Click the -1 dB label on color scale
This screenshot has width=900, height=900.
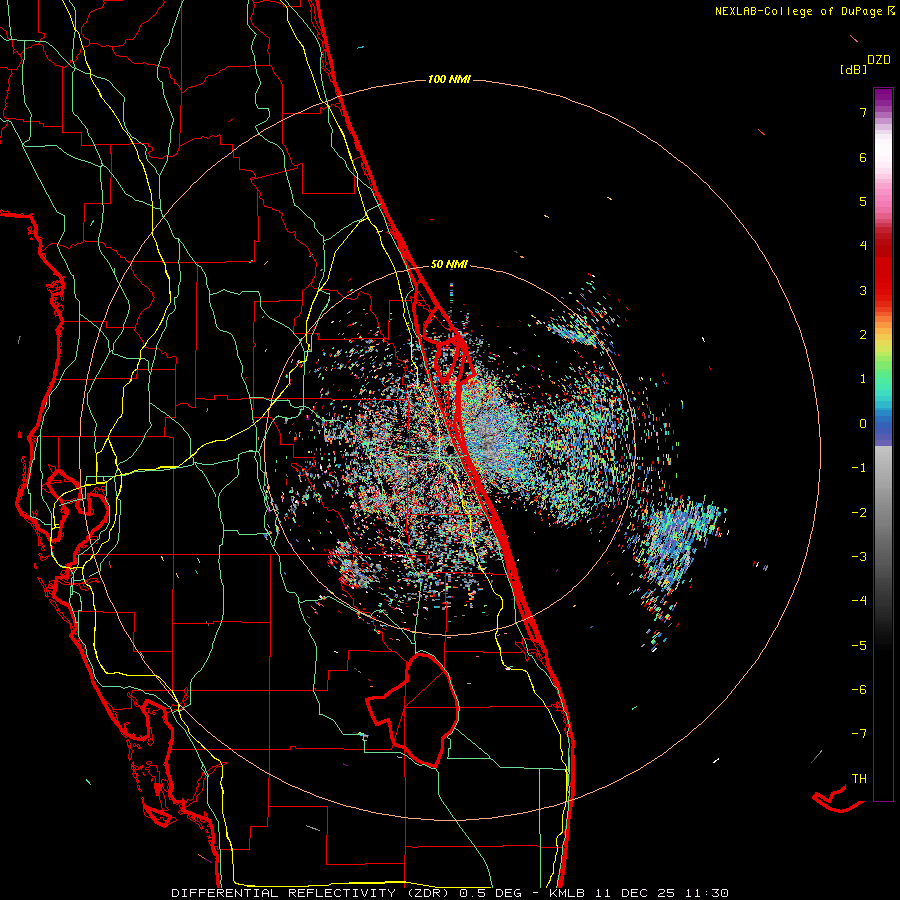[859, 468]
